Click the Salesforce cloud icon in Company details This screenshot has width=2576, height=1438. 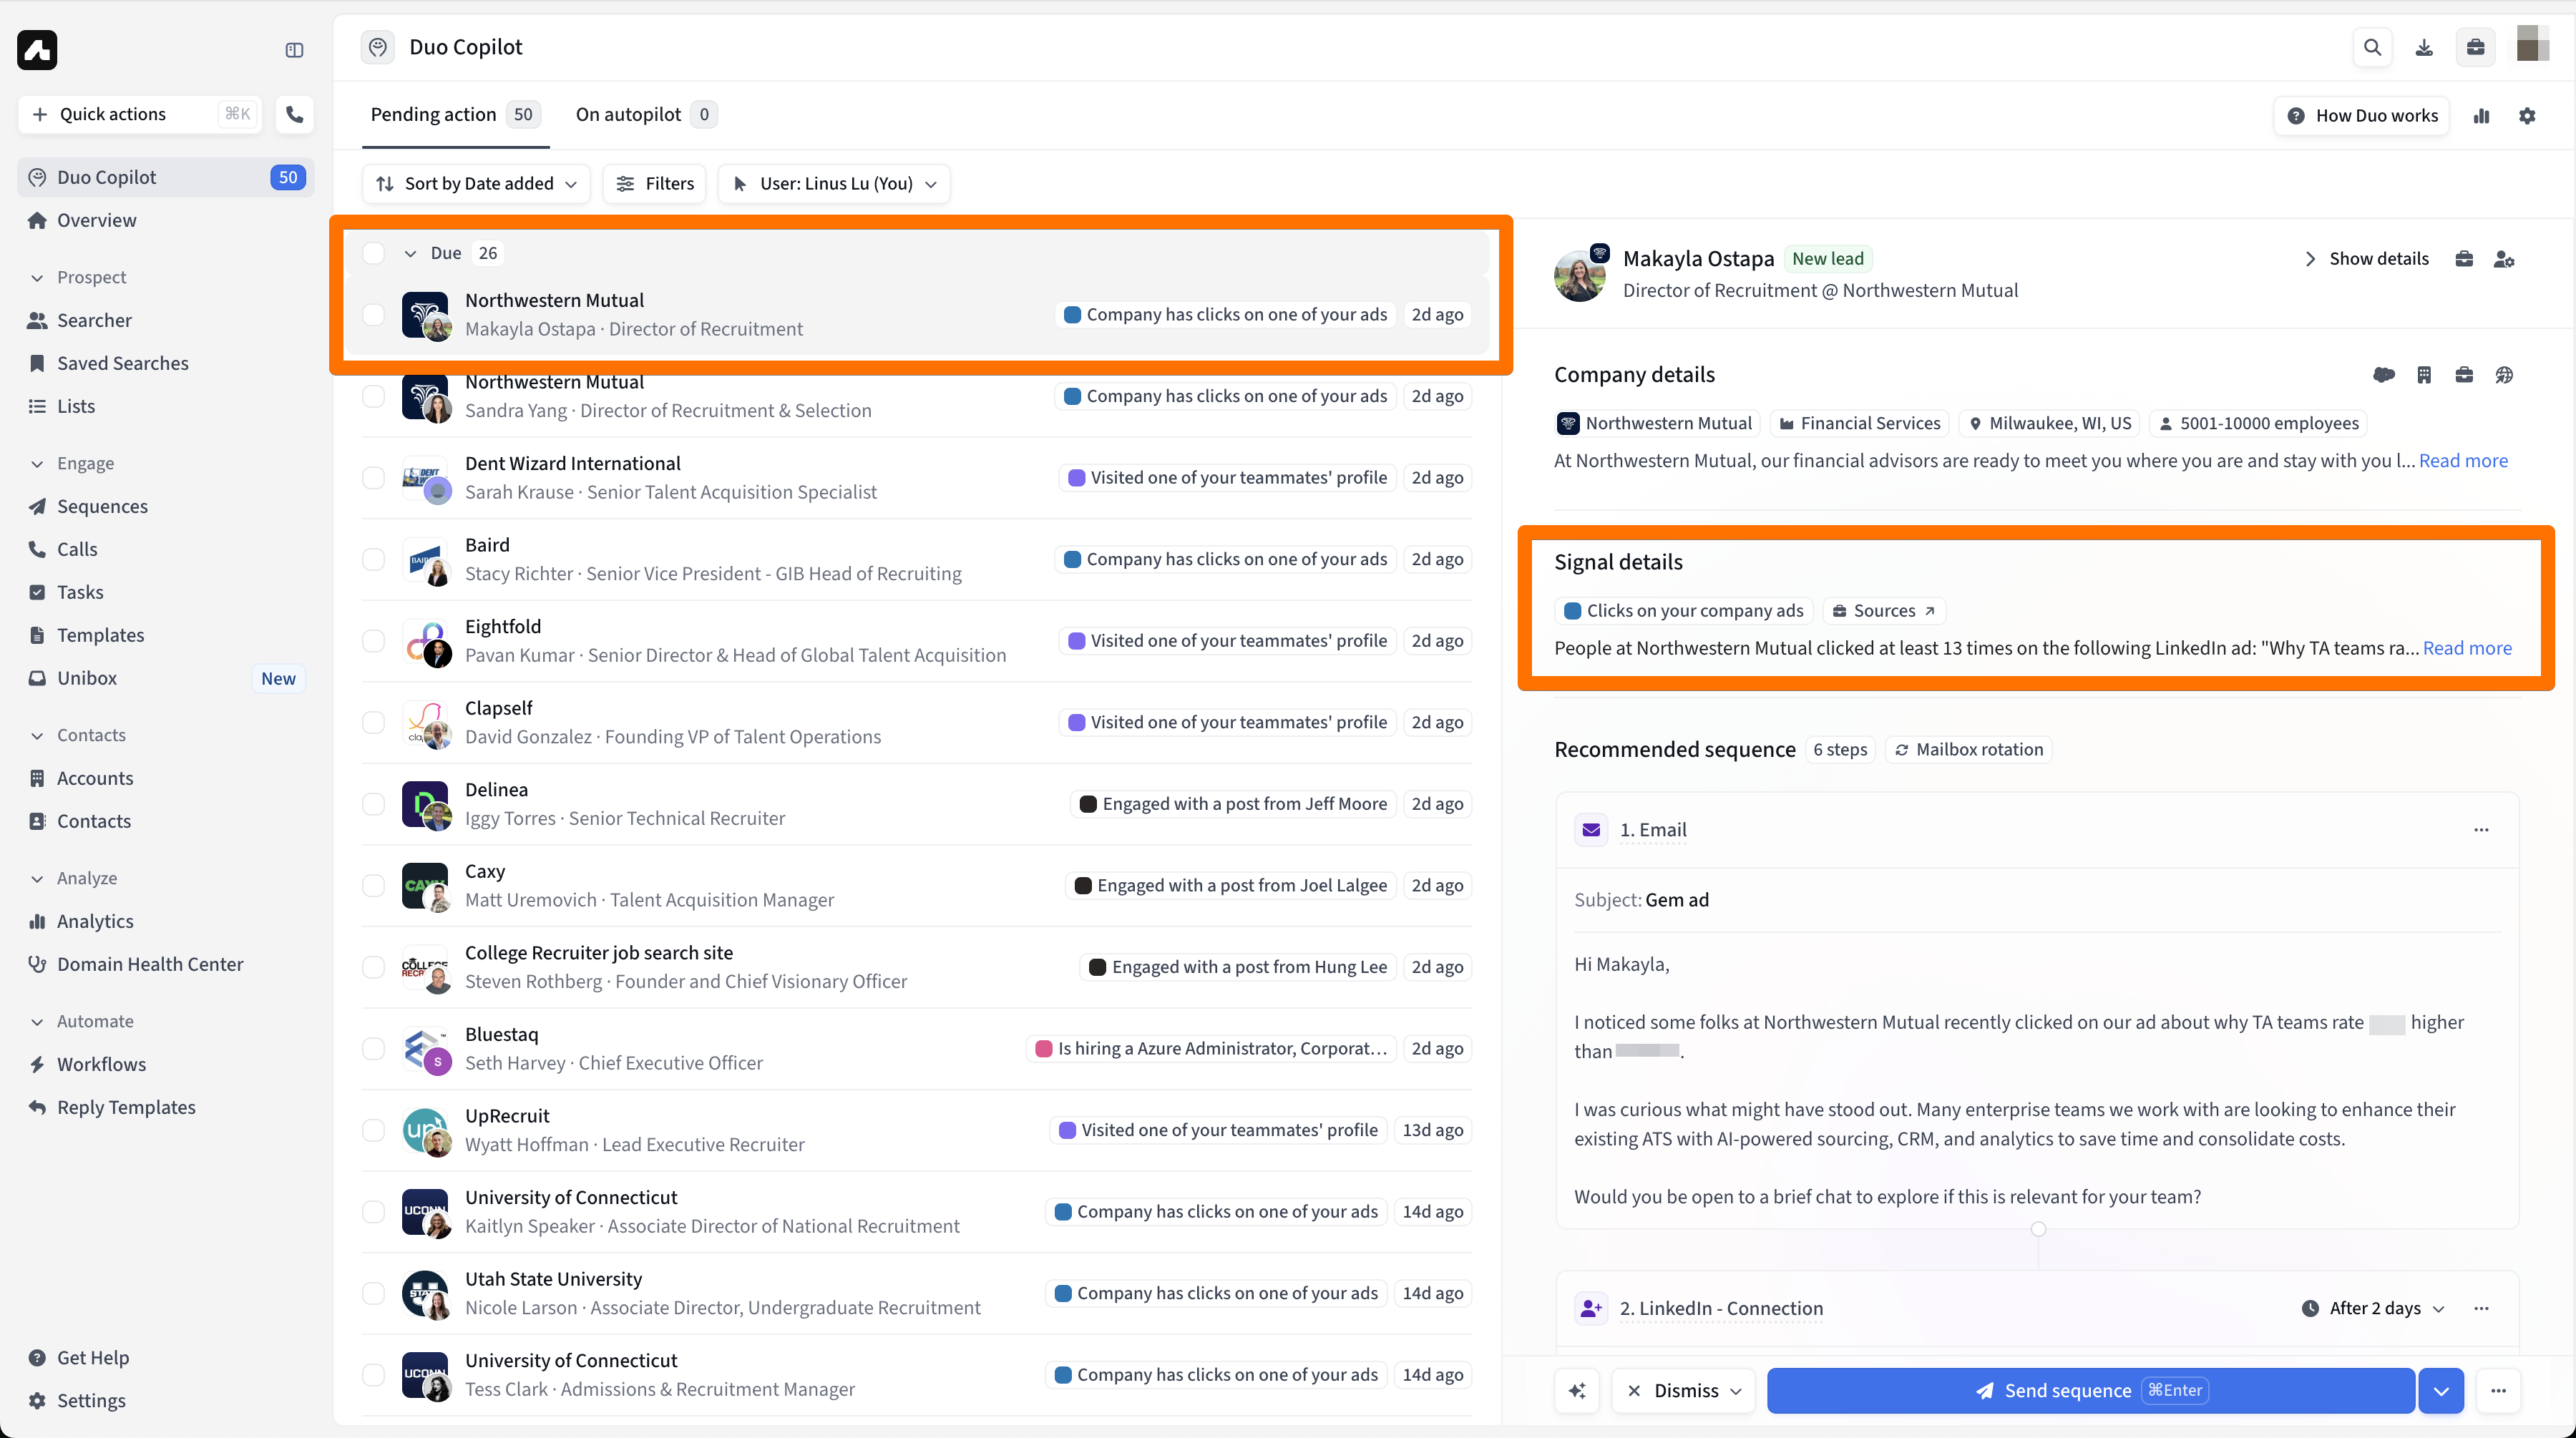2383,375
